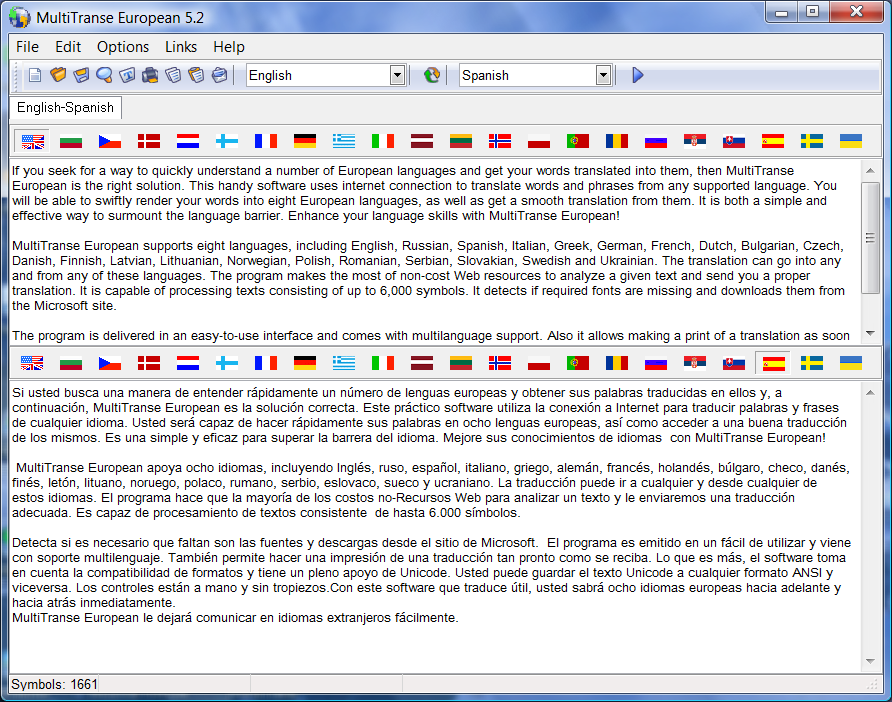Click the swap languages icon
This screenshot has height=702, width=892.
point(432,75)
